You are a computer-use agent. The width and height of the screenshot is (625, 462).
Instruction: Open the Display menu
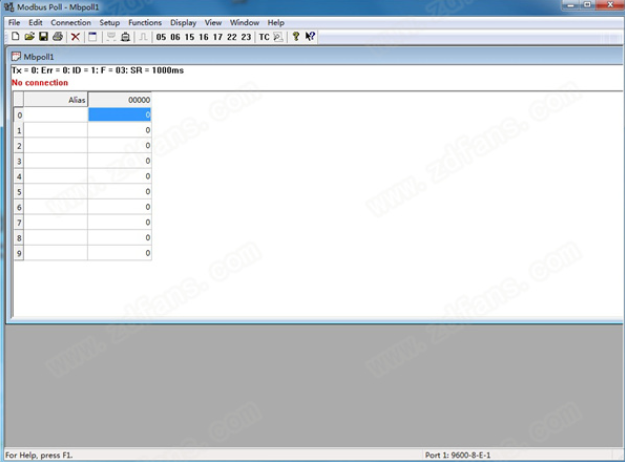(x=183, y=22)
